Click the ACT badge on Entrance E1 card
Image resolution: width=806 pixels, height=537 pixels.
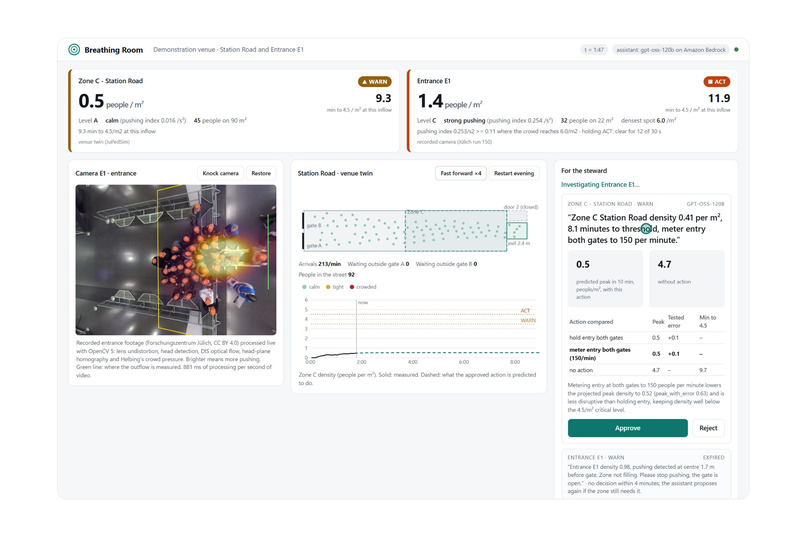[717, 81]
